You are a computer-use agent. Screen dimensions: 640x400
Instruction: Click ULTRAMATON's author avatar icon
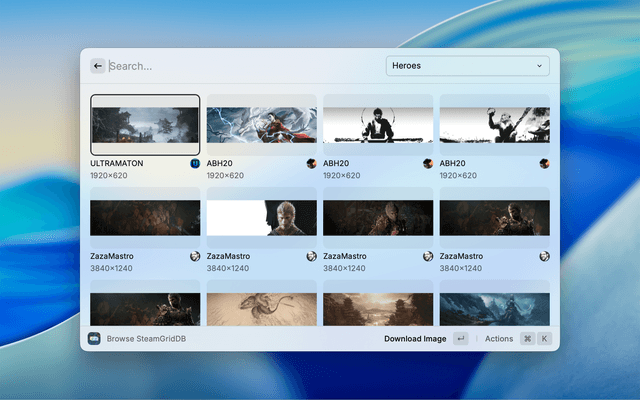pos(194,163)
